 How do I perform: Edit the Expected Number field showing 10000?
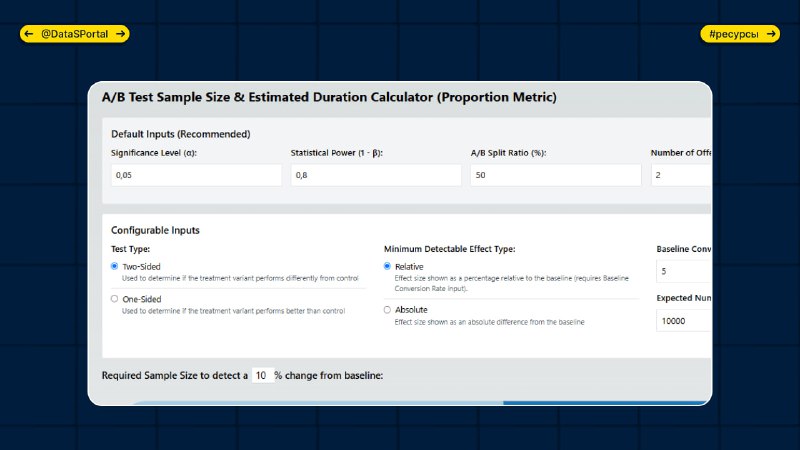[x=684, y=321]
